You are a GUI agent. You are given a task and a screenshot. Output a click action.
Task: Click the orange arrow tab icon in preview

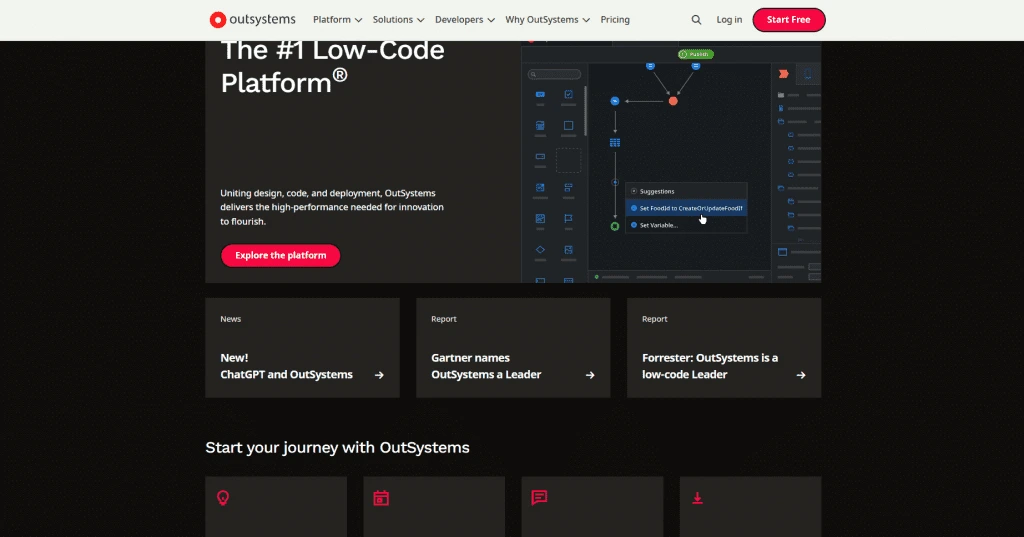pos(784,74)
